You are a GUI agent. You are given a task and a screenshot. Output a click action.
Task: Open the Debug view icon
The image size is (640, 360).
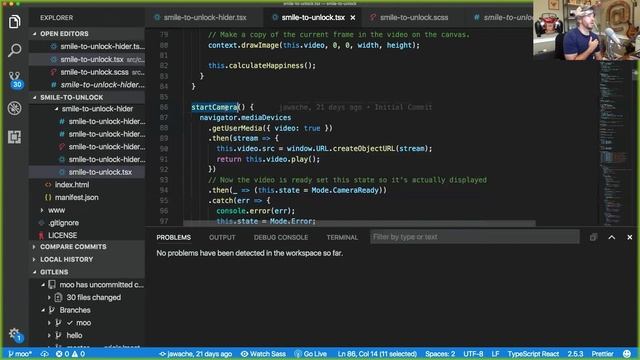click(x=15, y=108)
